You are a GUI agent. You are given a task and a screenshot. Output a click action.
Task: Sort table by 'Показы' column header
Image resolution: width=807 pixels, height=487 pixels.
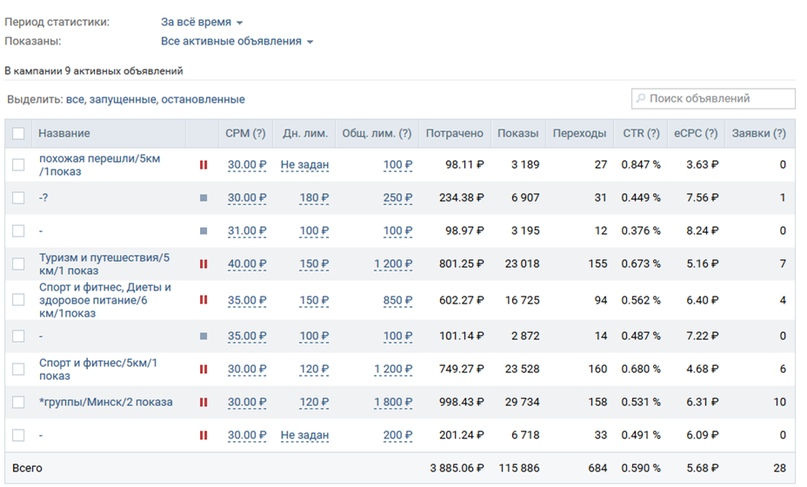(518, 134)
